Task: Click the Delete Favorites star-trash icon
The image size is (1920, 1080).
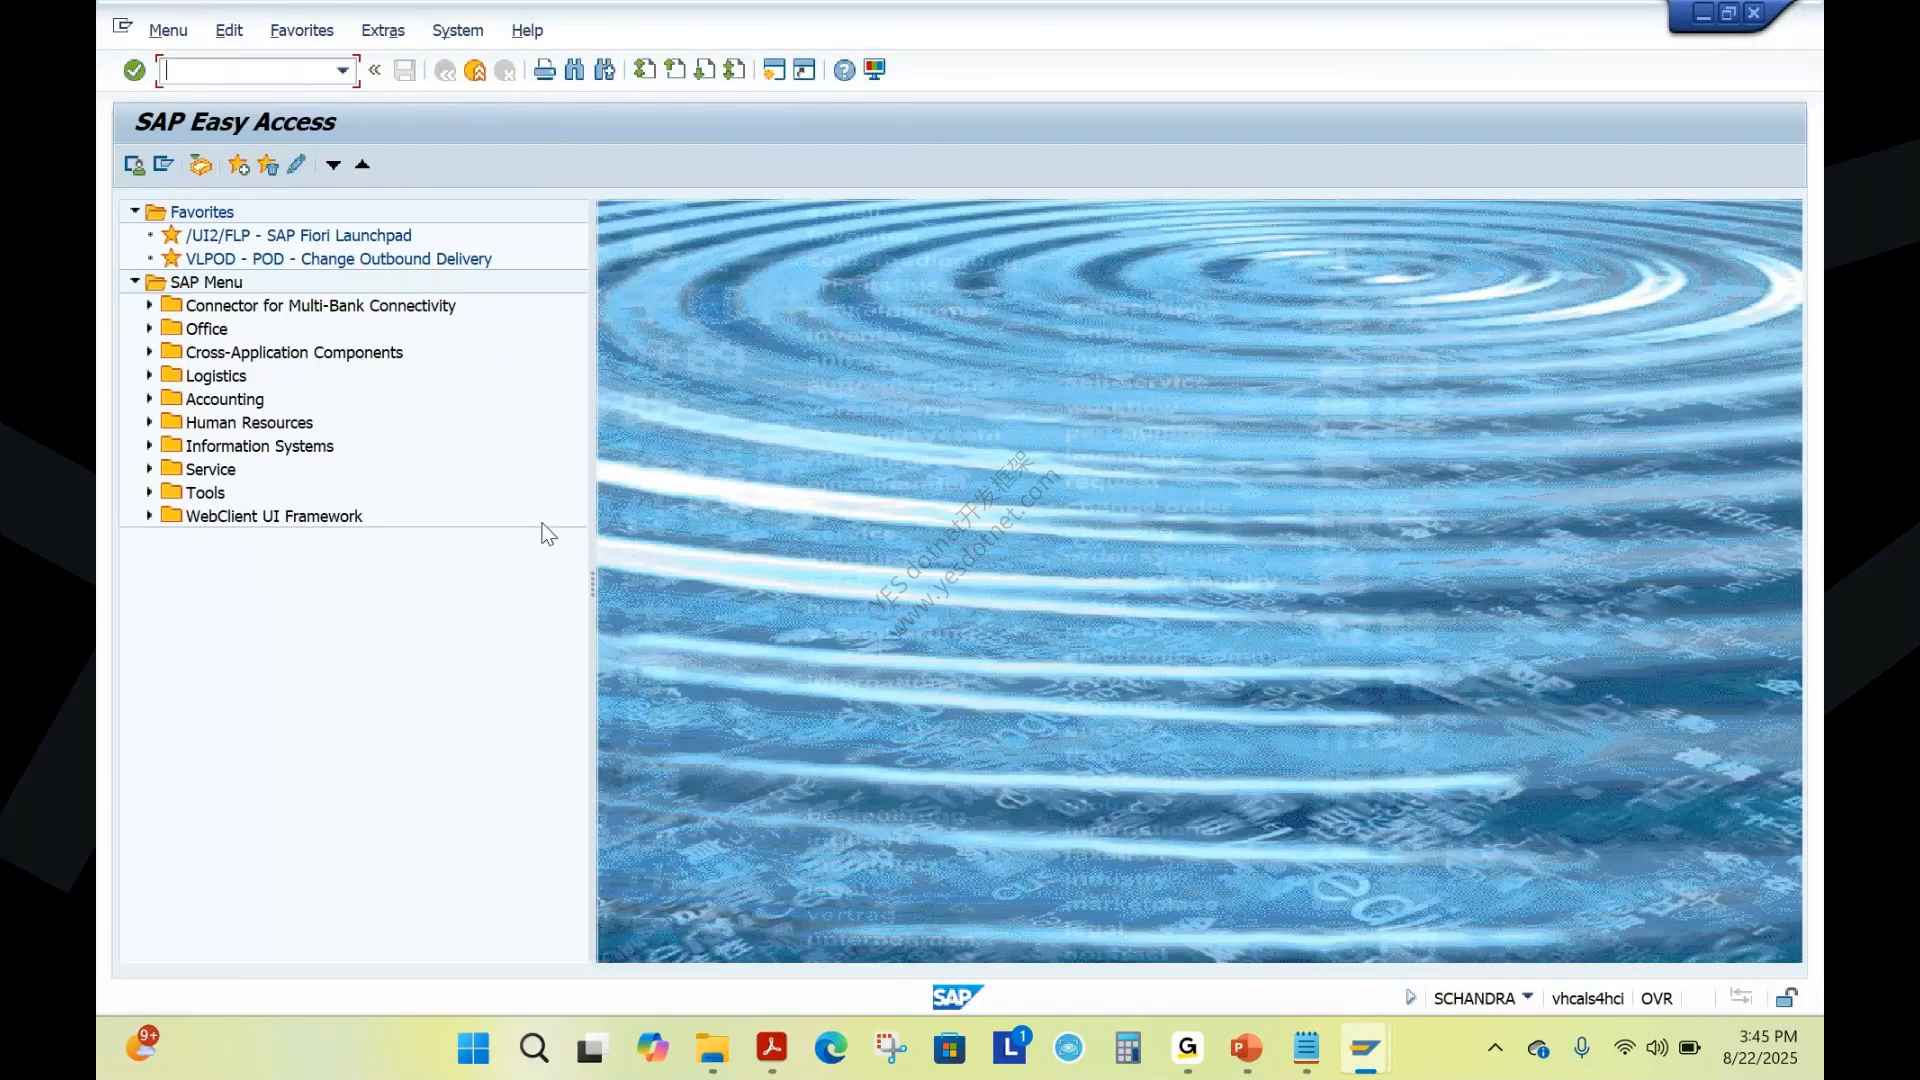Action: 267,165
